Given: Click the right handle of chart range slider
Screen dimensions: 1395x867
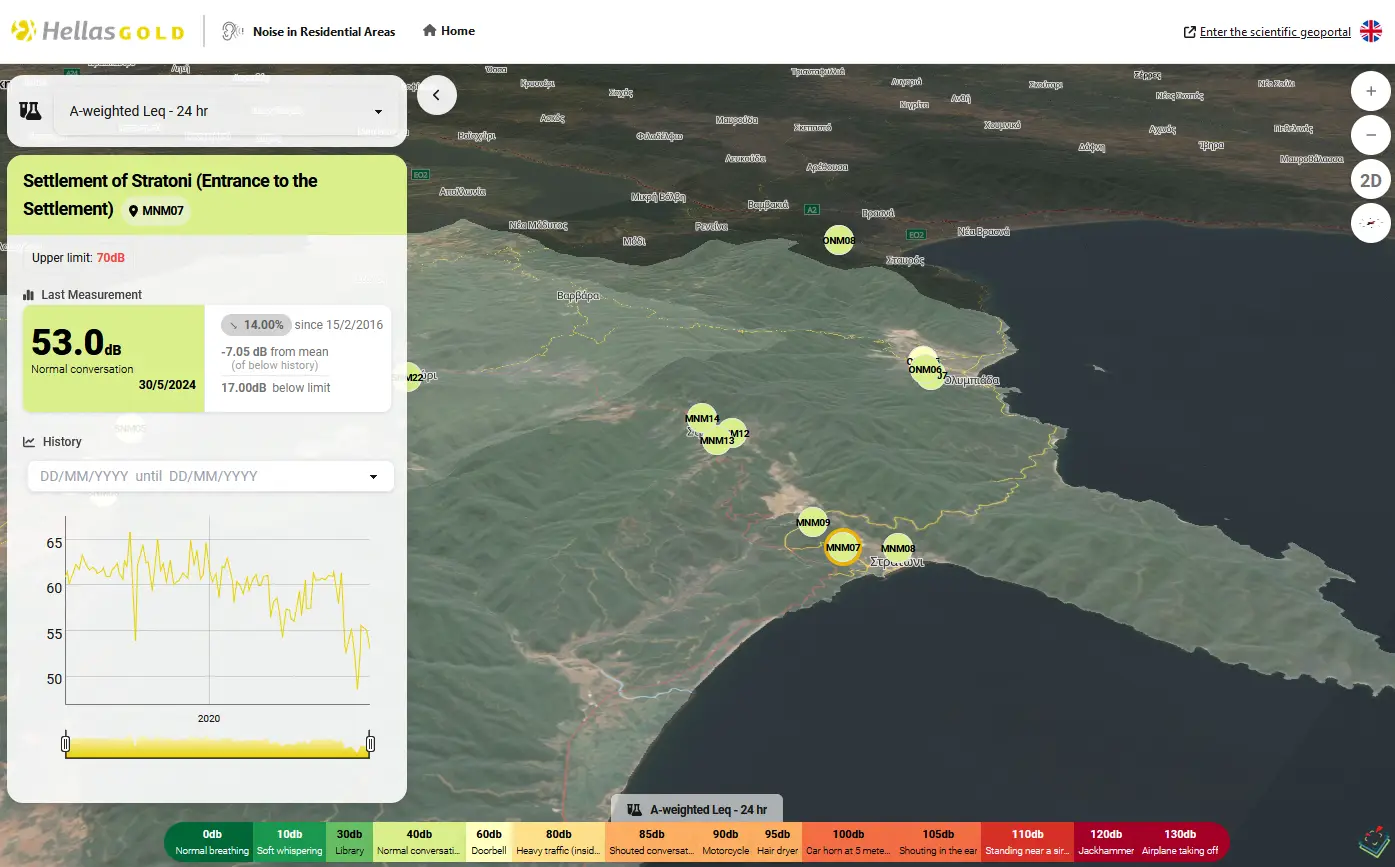Looking at the screenshot, I should point(370,743).
